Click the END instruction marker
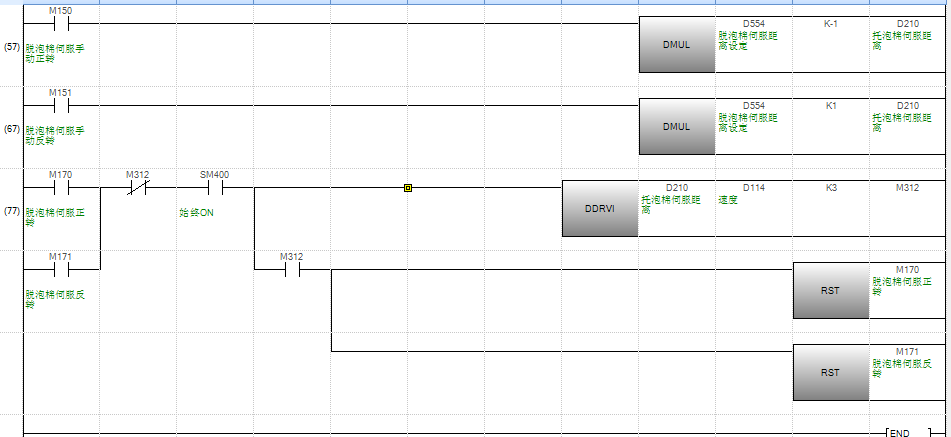Viewport: 951px width, 437px height. tap(900, 433)
